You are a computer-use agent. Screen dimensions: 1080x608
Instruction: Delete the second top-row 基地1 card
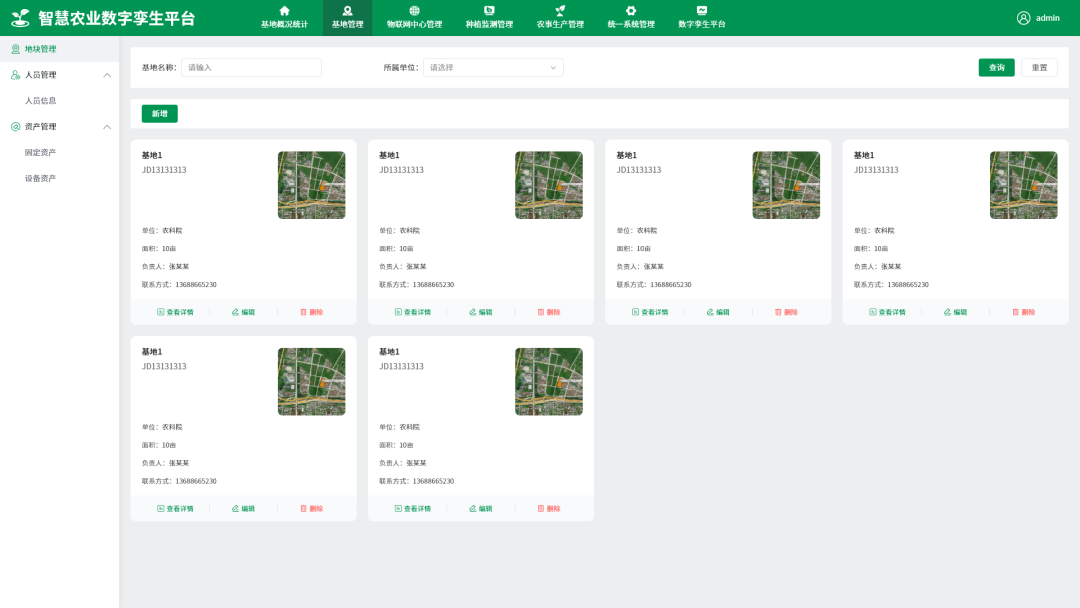click(549, 312)
